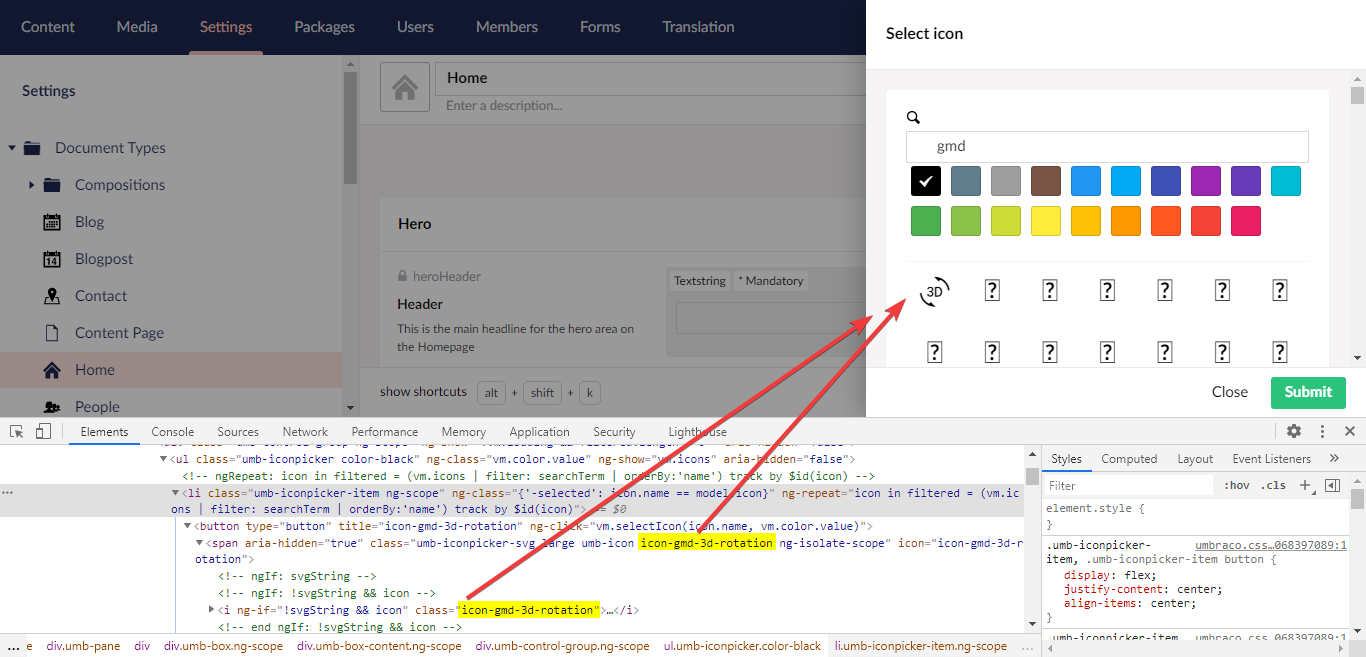This screenshot has height=657, width=1366.
Task: Select the 3D rotation icon in picker
Action: pyautogui.click(x=935, y=291)
